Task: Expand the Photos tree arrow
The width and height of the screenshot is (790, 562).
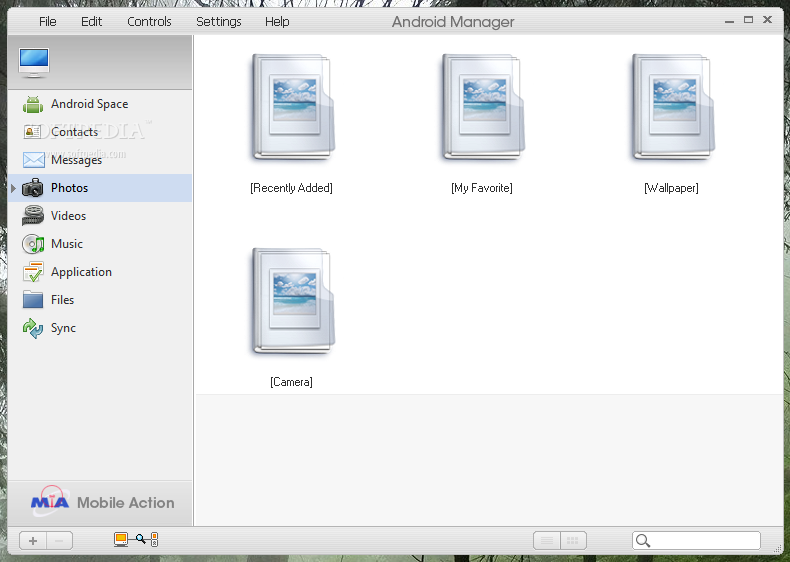Action: point(14,188)
